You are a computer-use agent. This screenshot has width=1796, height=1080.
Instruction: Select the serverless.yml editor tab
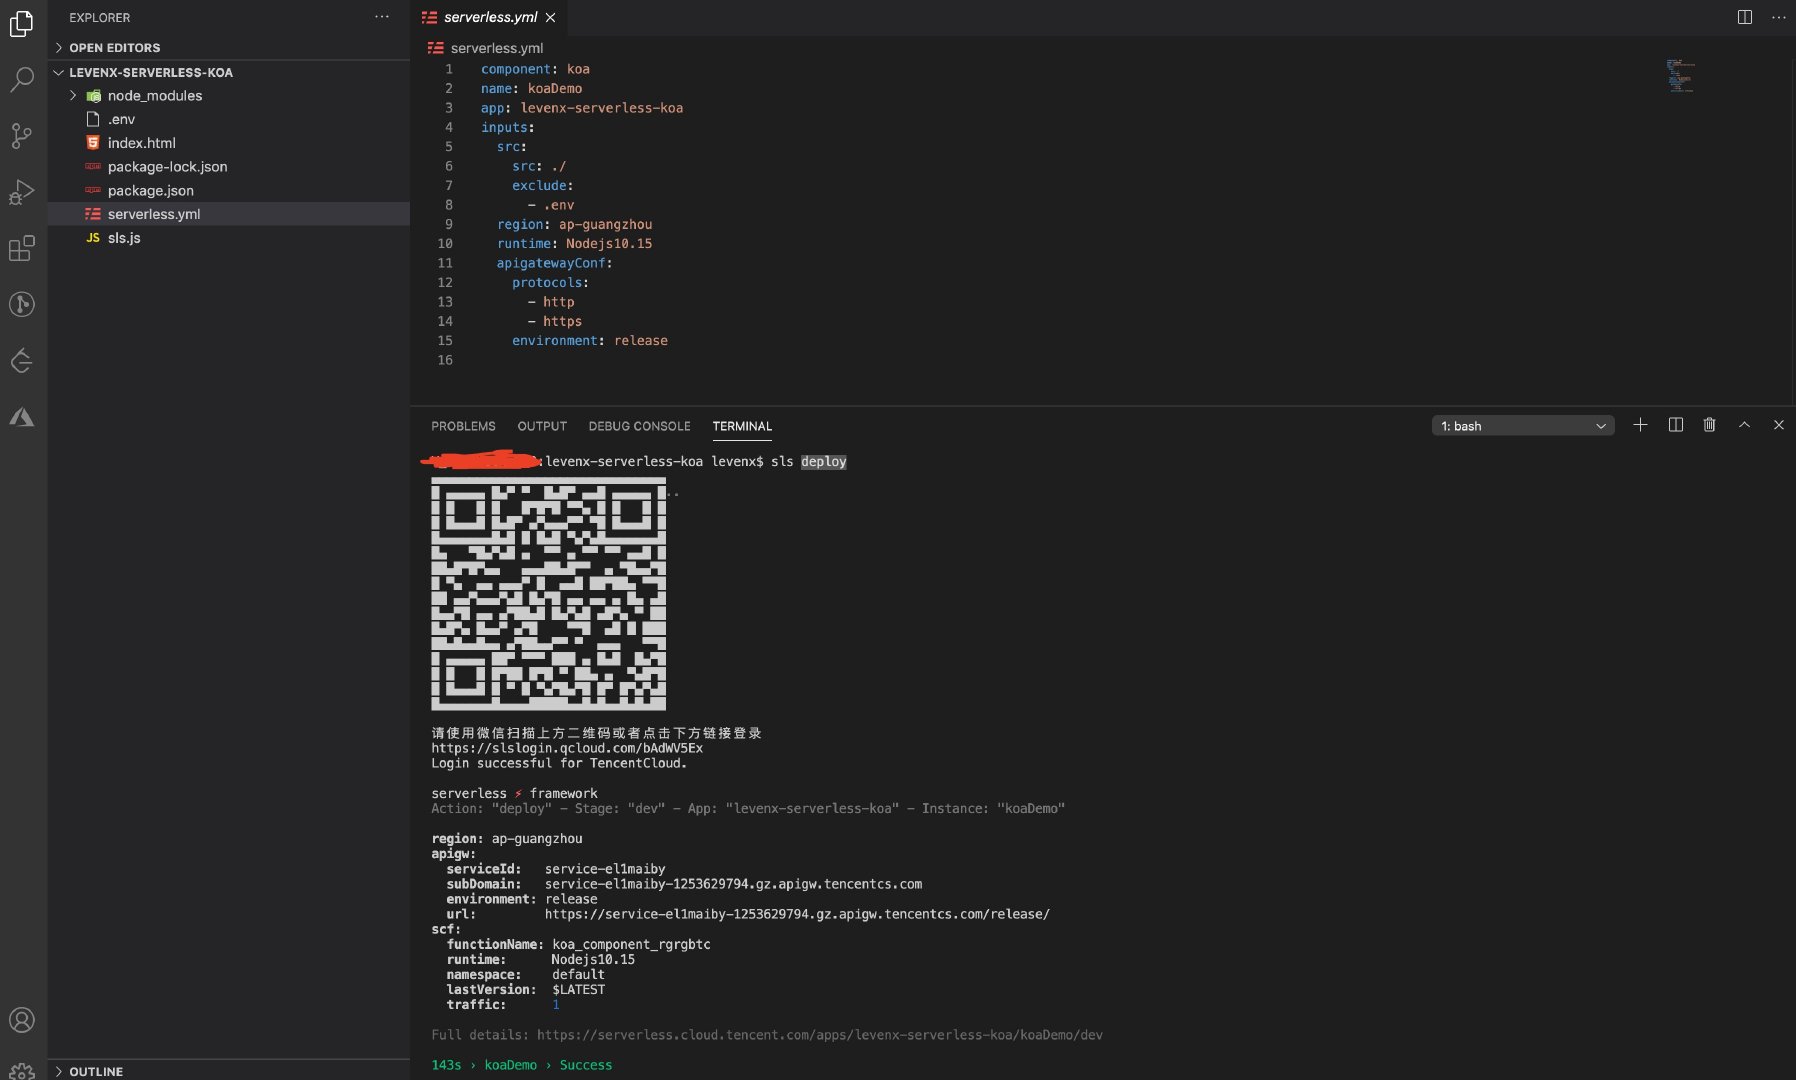click(x=489, y=17)
